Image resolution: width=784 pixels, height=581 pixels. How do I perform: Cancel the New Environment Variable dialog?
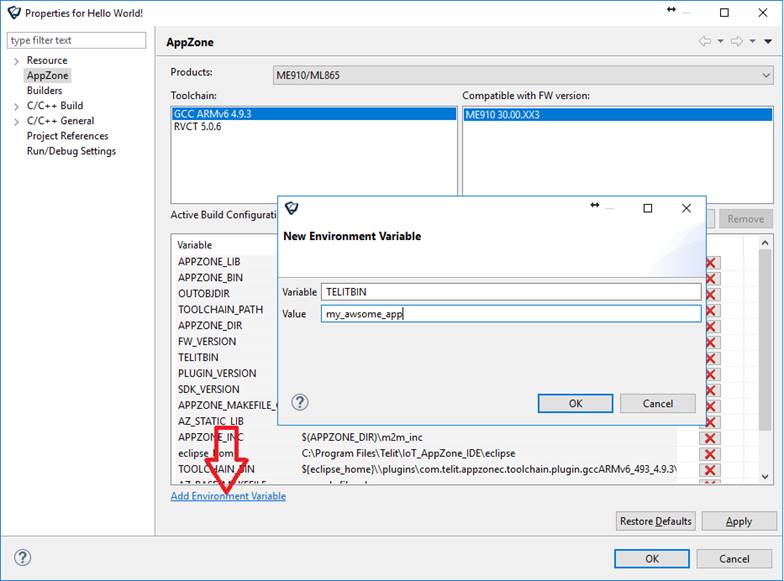658,404
